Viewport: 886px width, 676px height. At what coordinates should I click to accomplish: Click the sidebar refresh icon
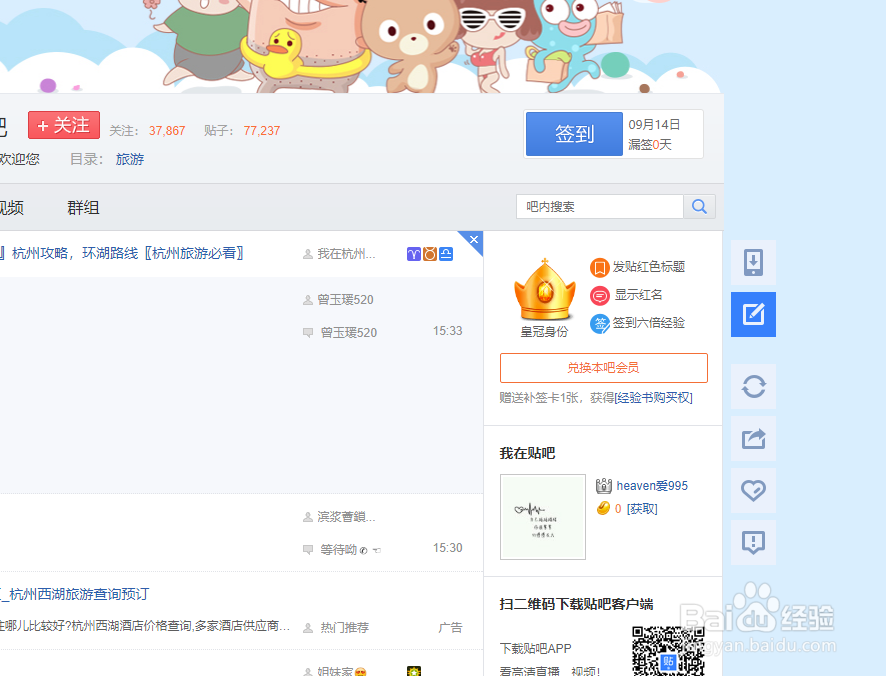(753, 387)
